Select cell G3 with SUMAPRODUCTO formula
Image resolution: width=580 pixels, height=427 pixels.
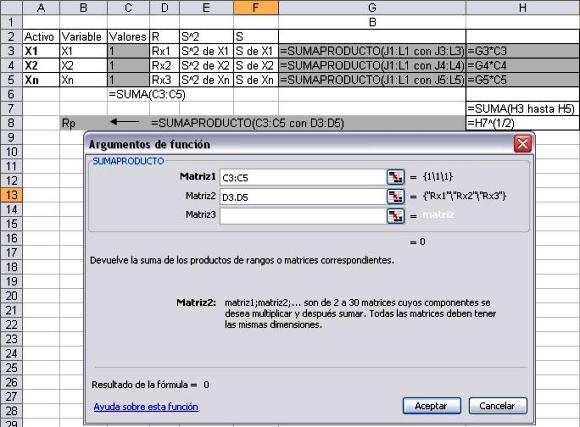pos(372,51)
